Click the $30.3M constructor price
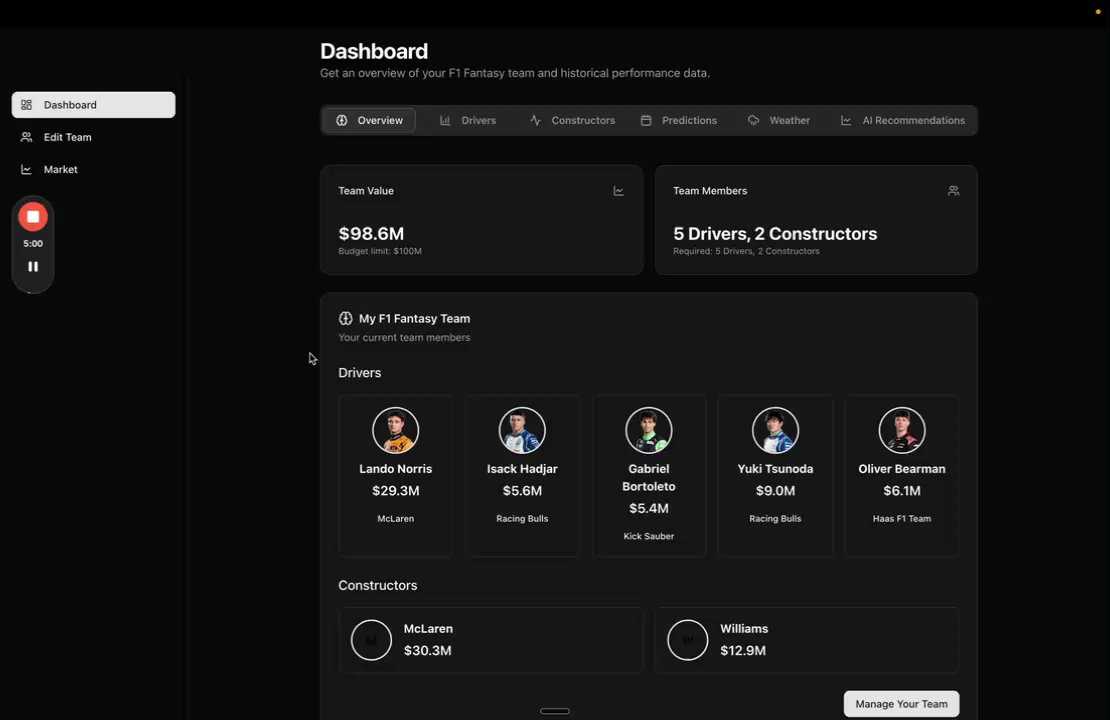The image size is (1110, 720). (428, 651)
